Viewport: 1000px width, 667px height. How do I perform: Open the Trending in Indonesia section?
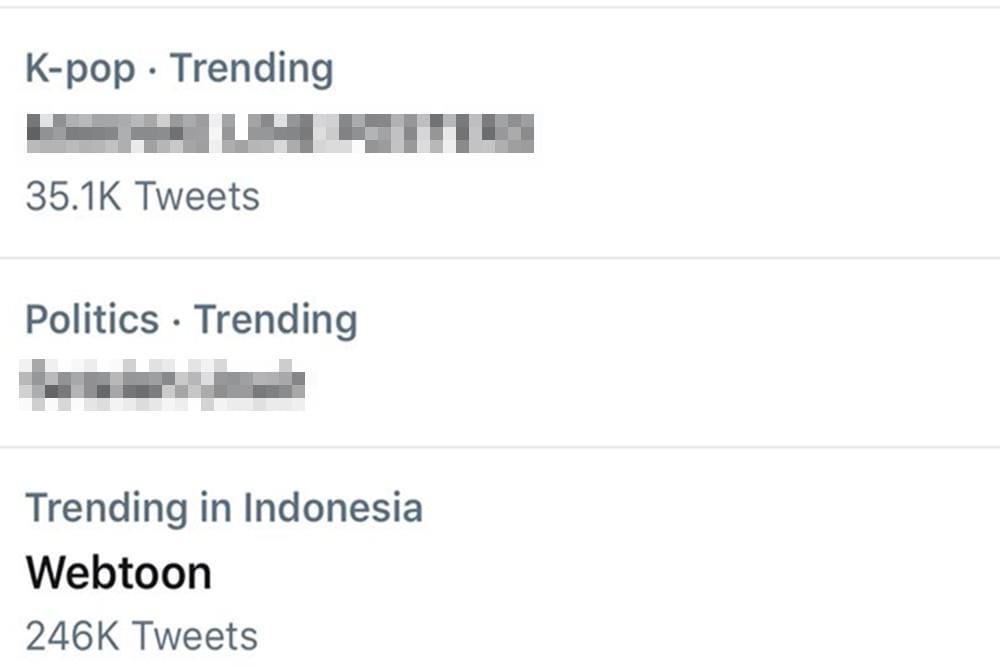(227, 508)
